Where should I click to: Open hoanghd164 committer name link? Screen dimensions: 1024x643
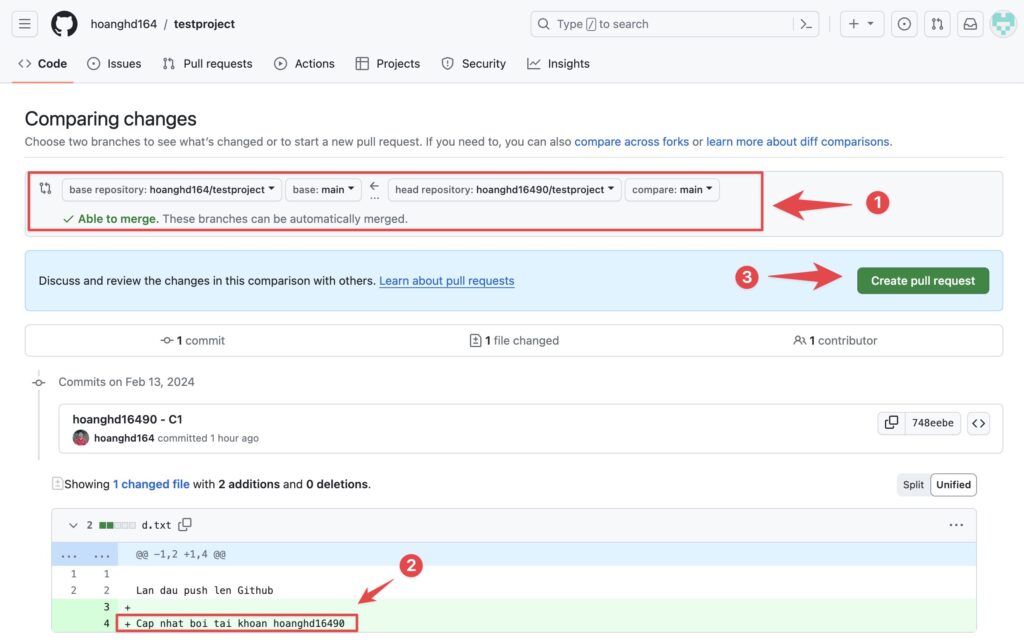click(x=124, y=438)
